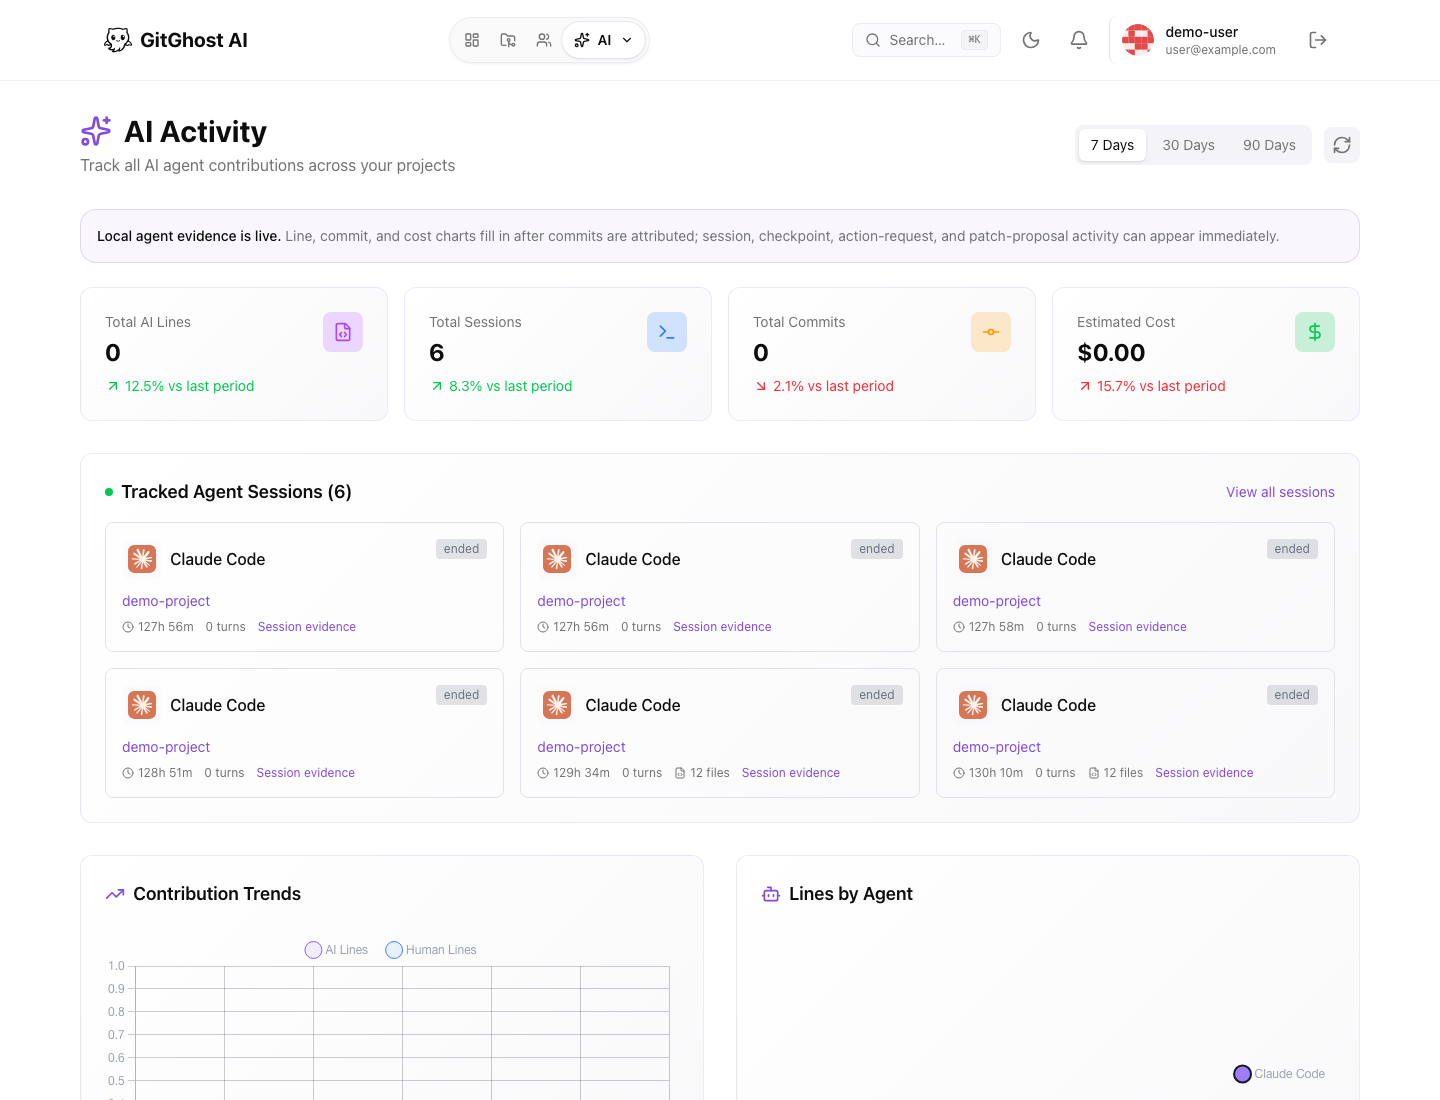Click the demo-user avatar

[1138, 40]
